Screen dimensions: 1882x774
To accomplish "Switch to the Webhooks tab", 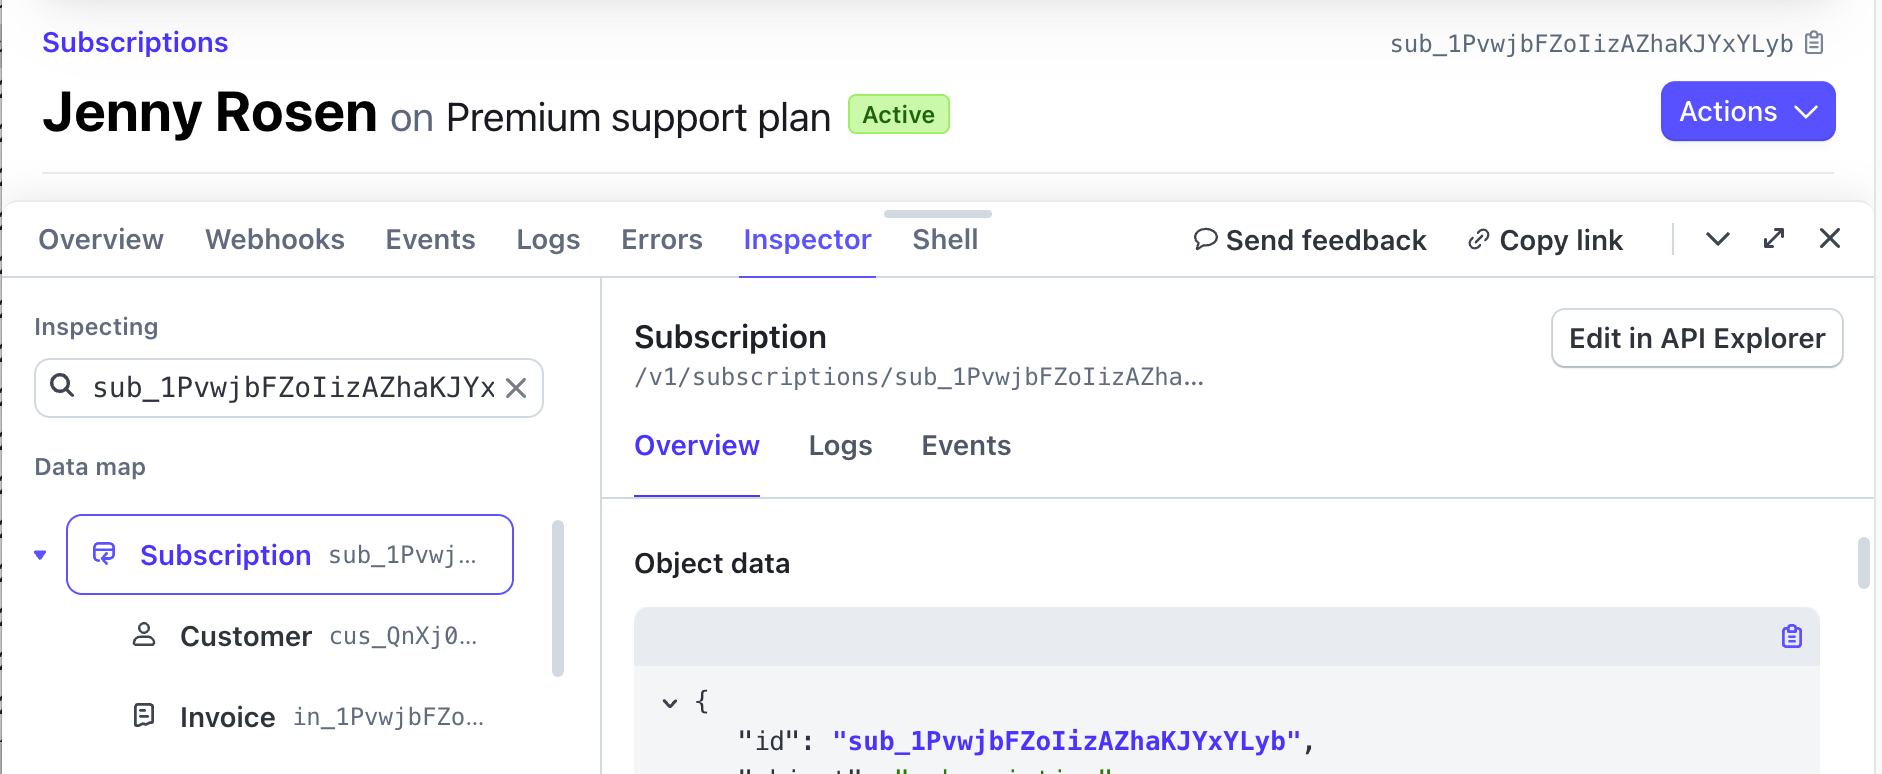I will pyautogui.click(x=275, y=240).
